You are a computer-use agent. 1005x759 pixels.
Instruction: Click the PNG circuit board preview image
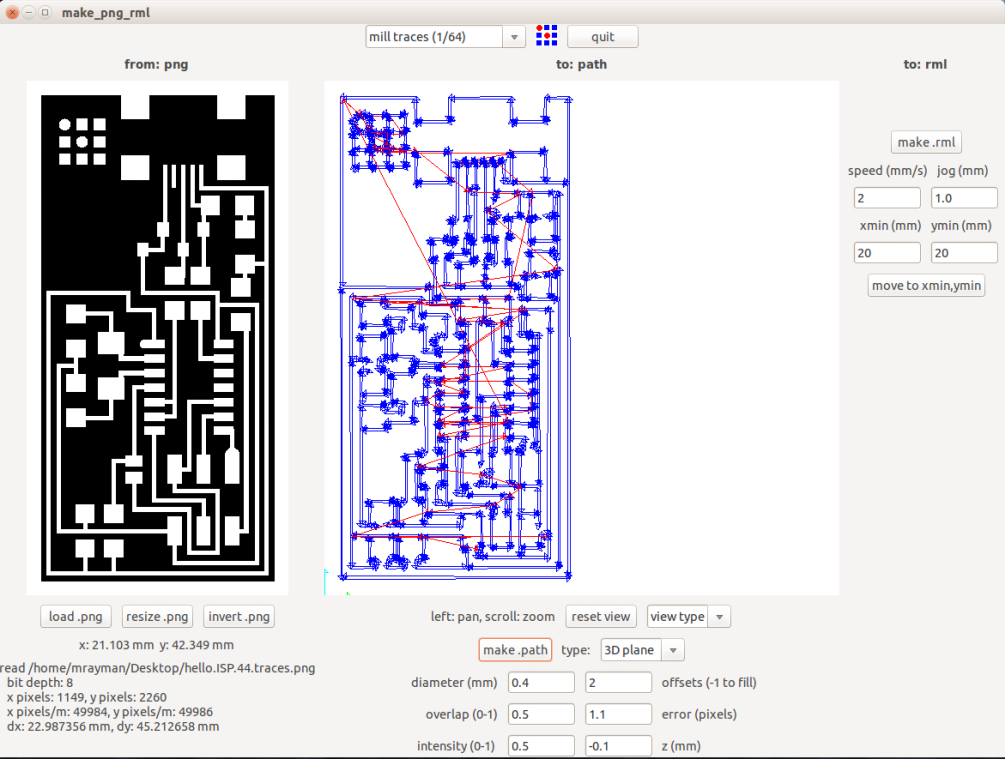[x=158, y=338]
